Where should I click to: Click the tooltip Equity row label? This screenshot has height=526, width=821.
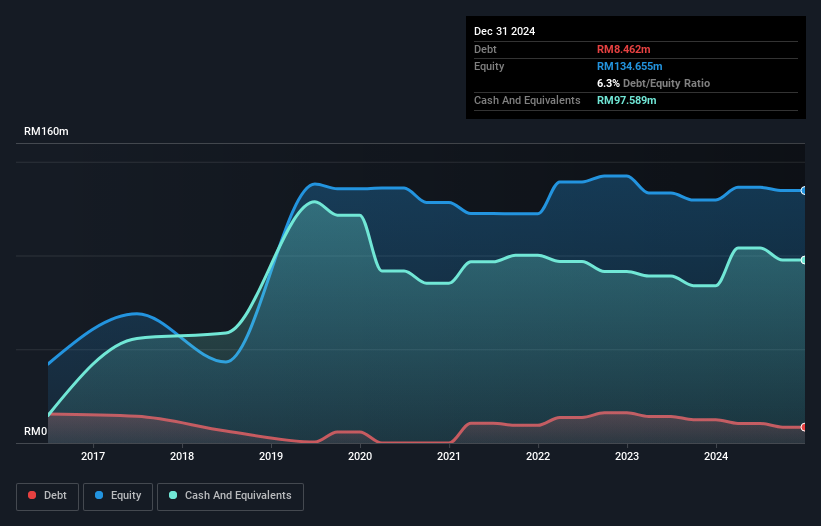[489, 66]
